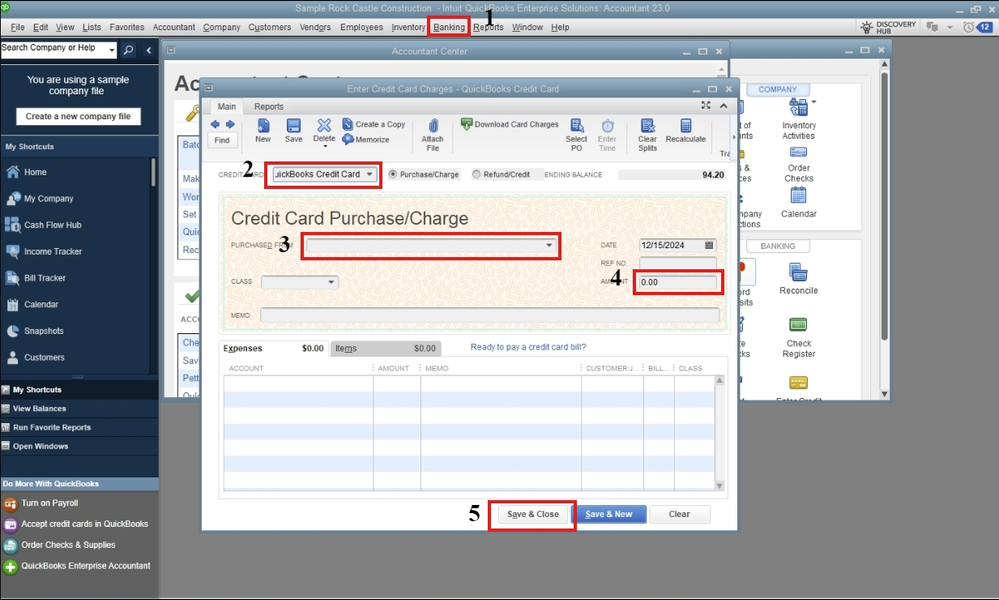Click the Memorize icon
999x600 pixels.
pos(348,139)
